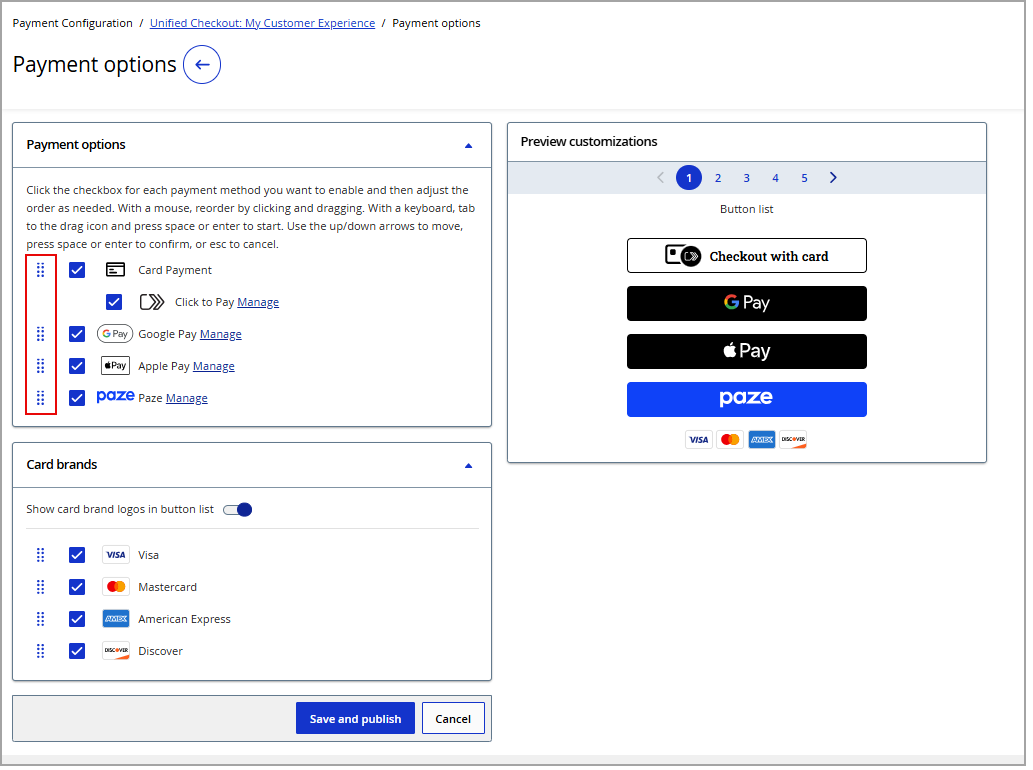Uncheck the Apple Pay checkbox
1033x770 pixels.
point(77,367)
